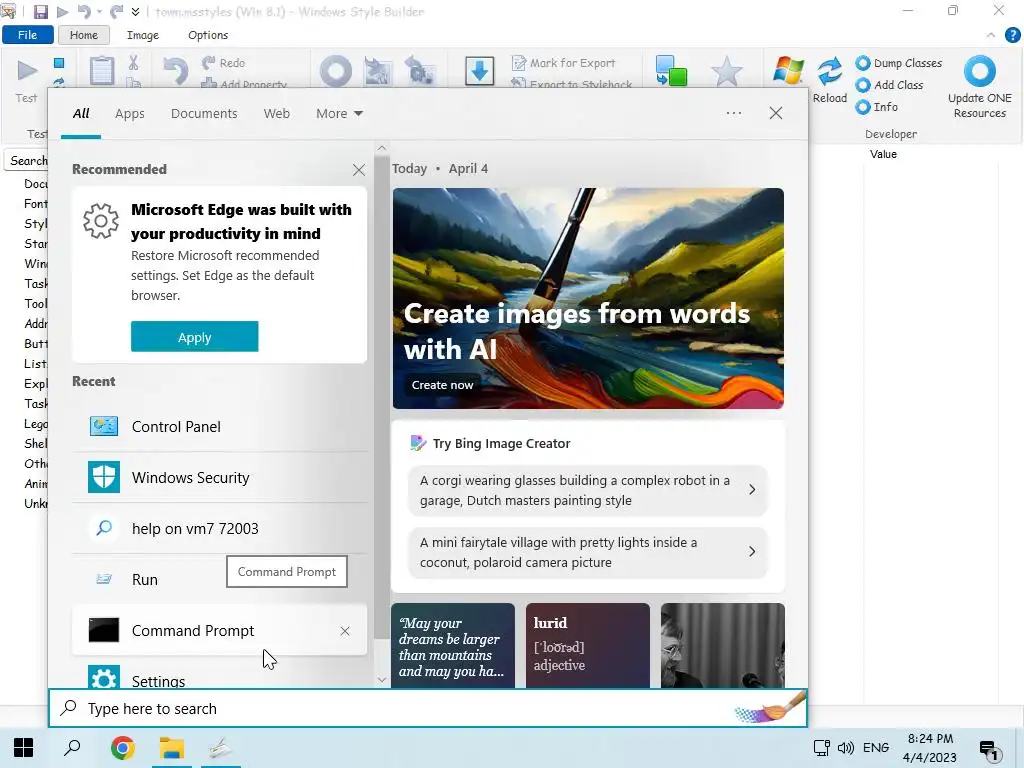This screenshot has width=1024, height=768.
Task: Click the volume speaker icon in system tray
Action: [845, 748]
